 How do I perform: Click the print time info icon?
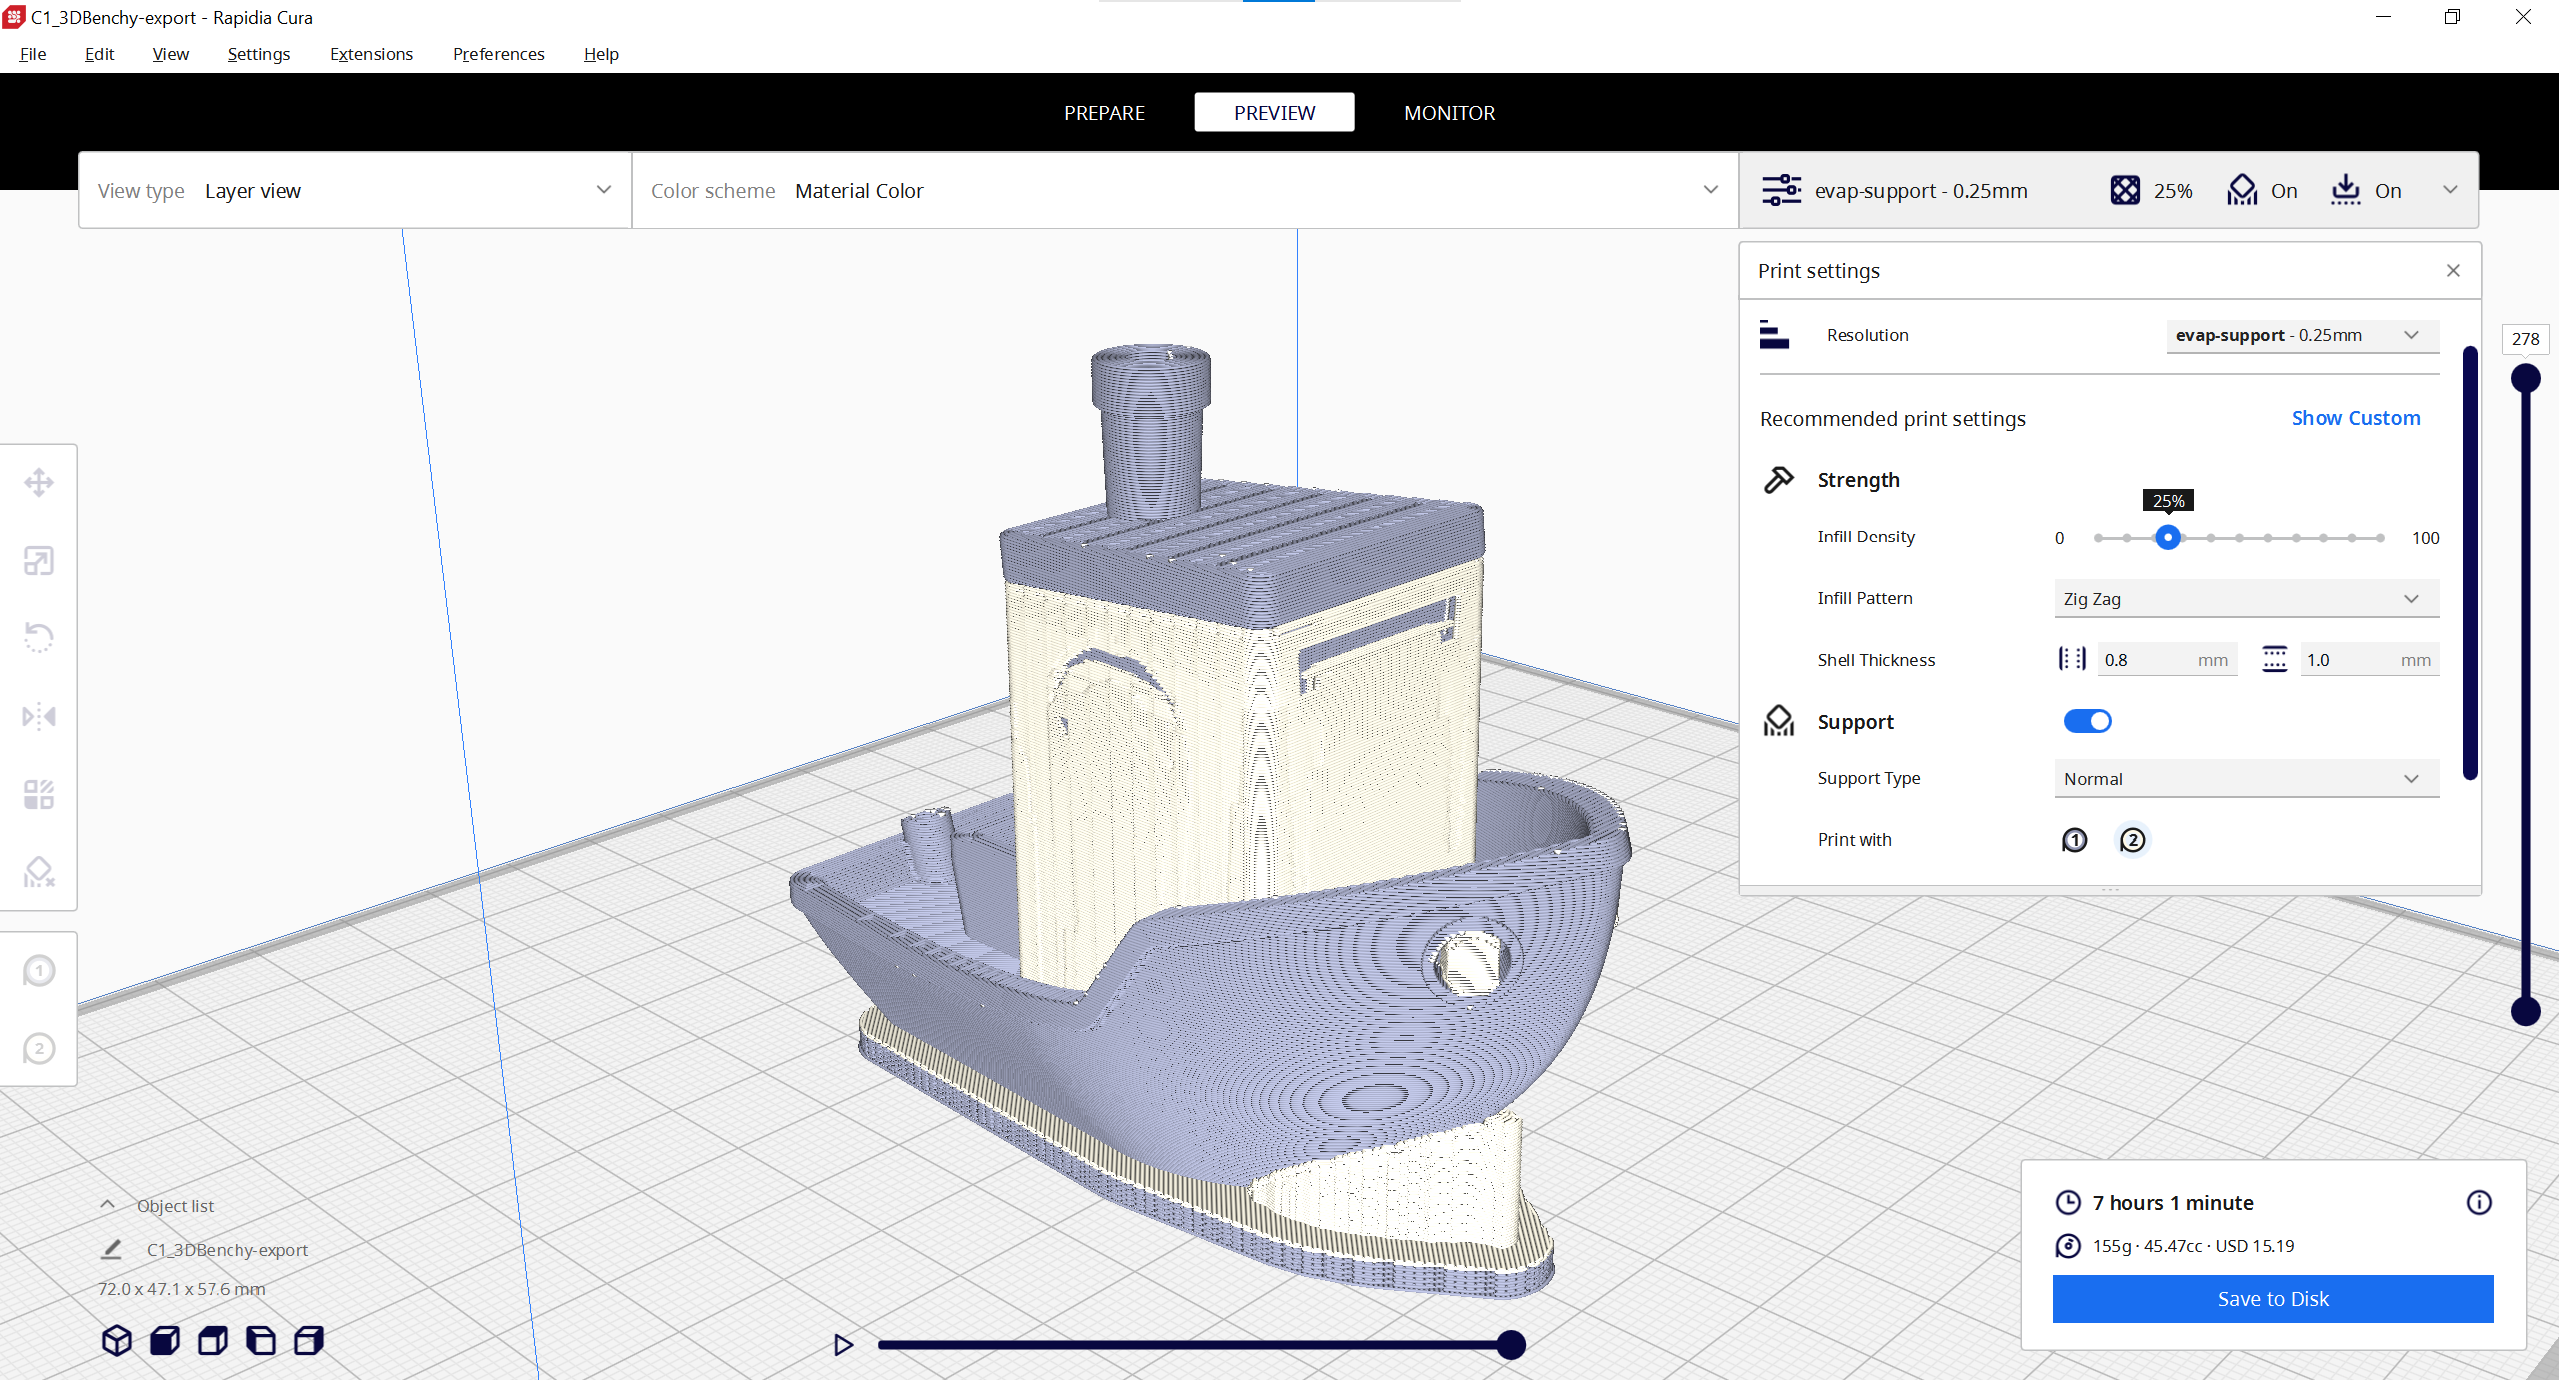2478,1202
